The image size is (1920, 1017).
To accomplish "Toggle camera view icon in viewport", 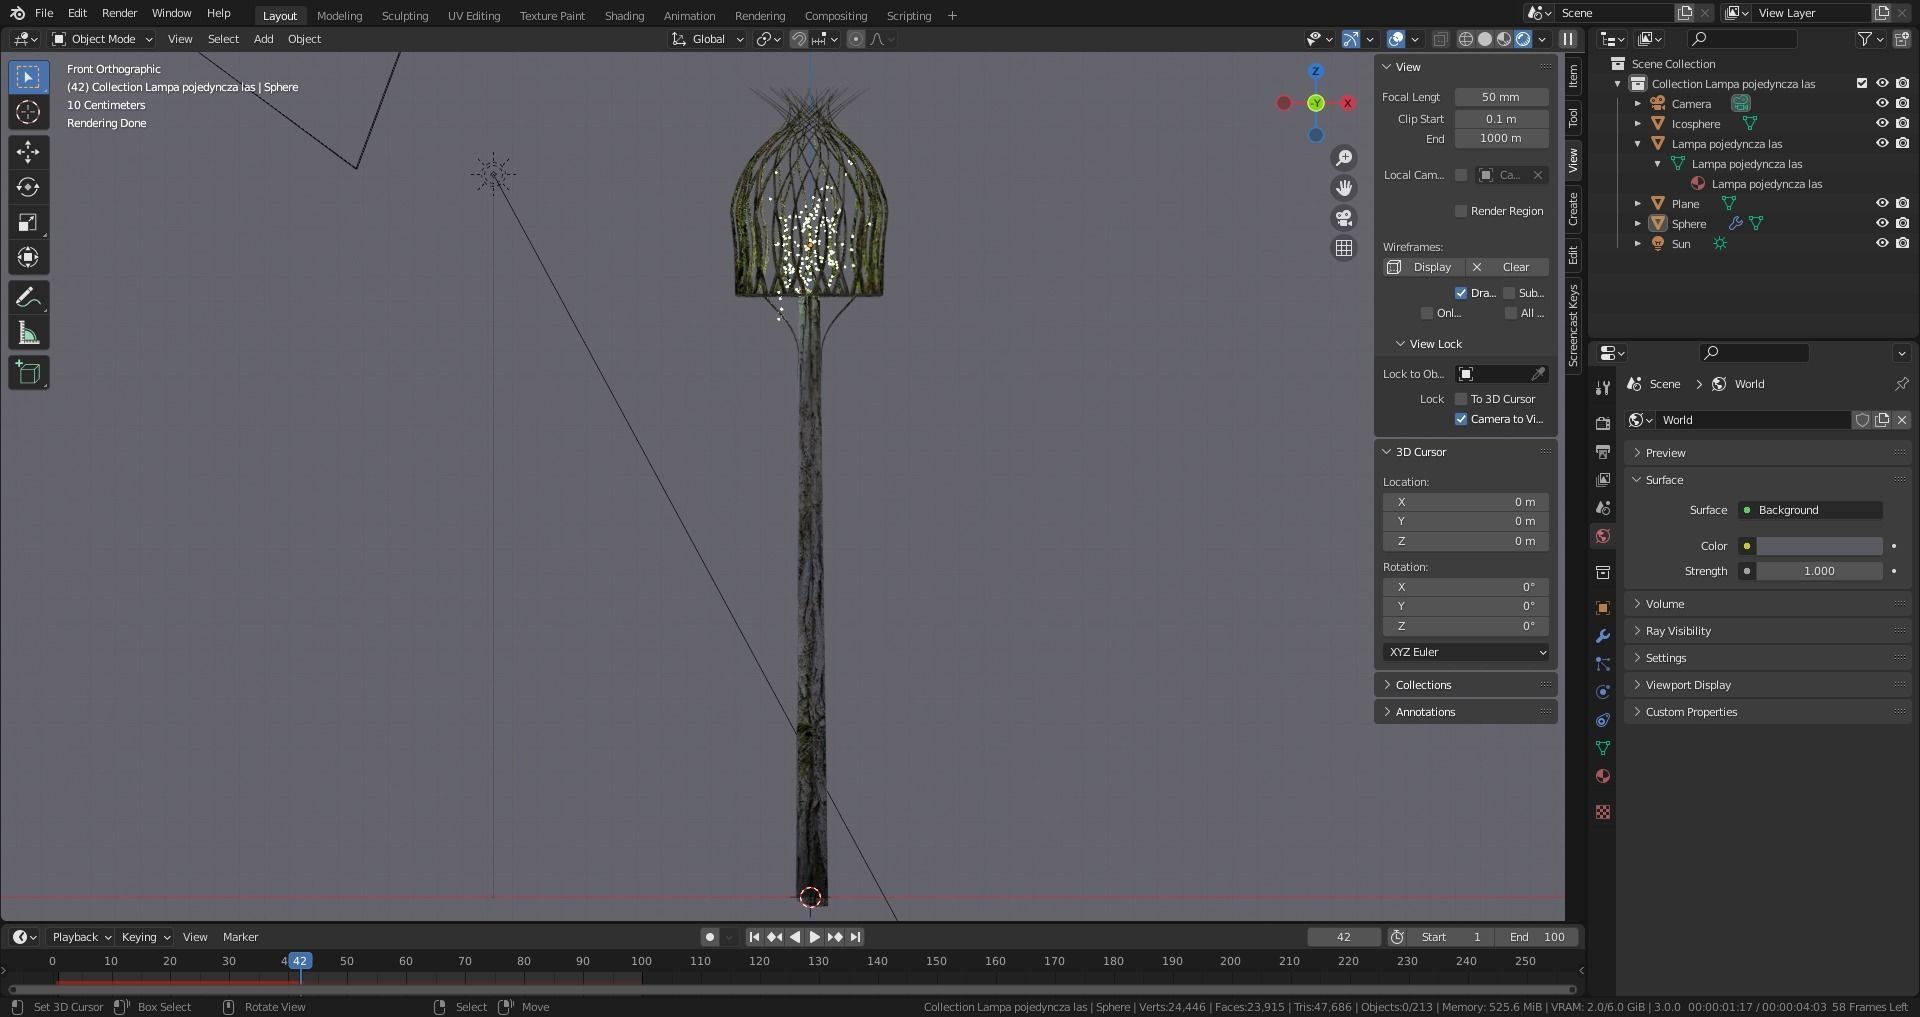I will [1344, 218].
